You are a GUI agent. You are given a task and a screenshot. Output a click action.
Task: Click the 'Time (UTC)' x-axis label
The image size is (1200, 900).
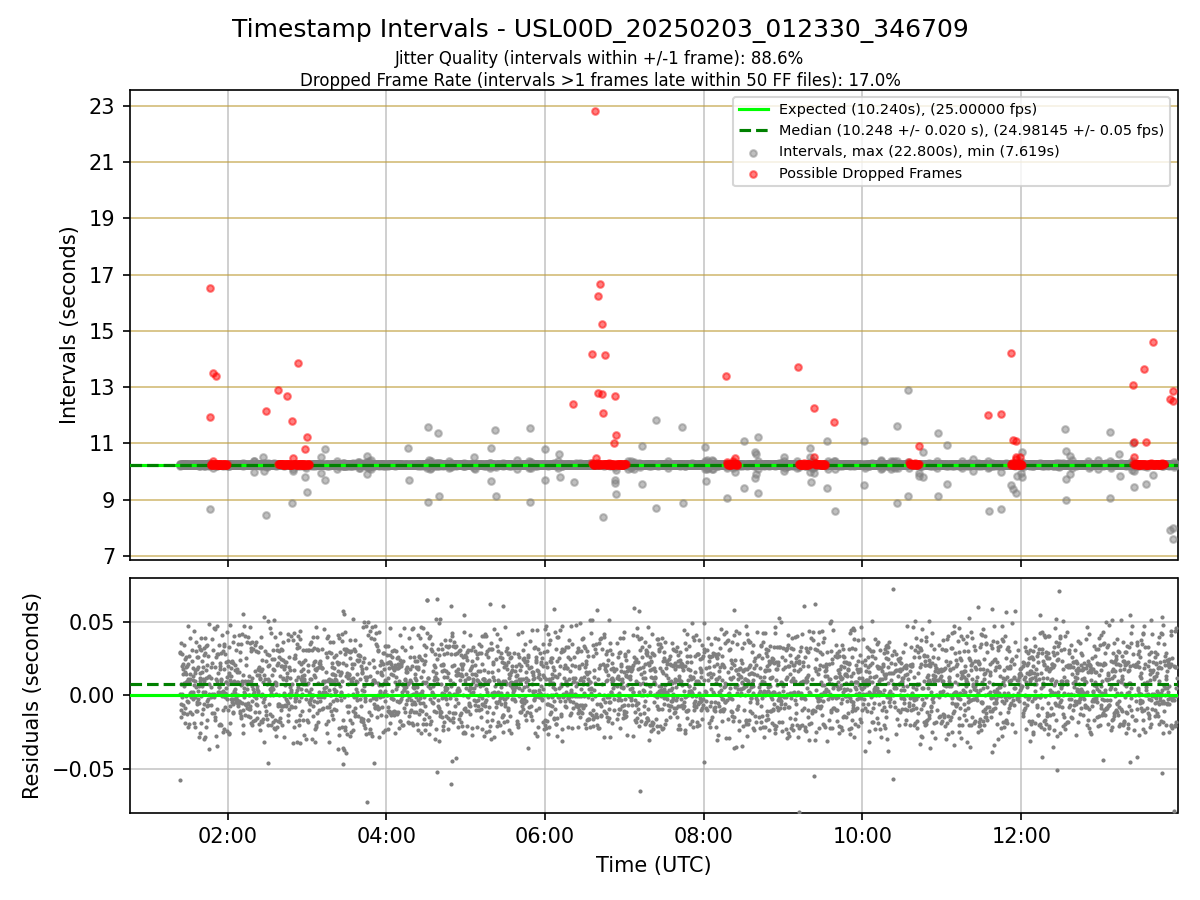pos(654,865)
